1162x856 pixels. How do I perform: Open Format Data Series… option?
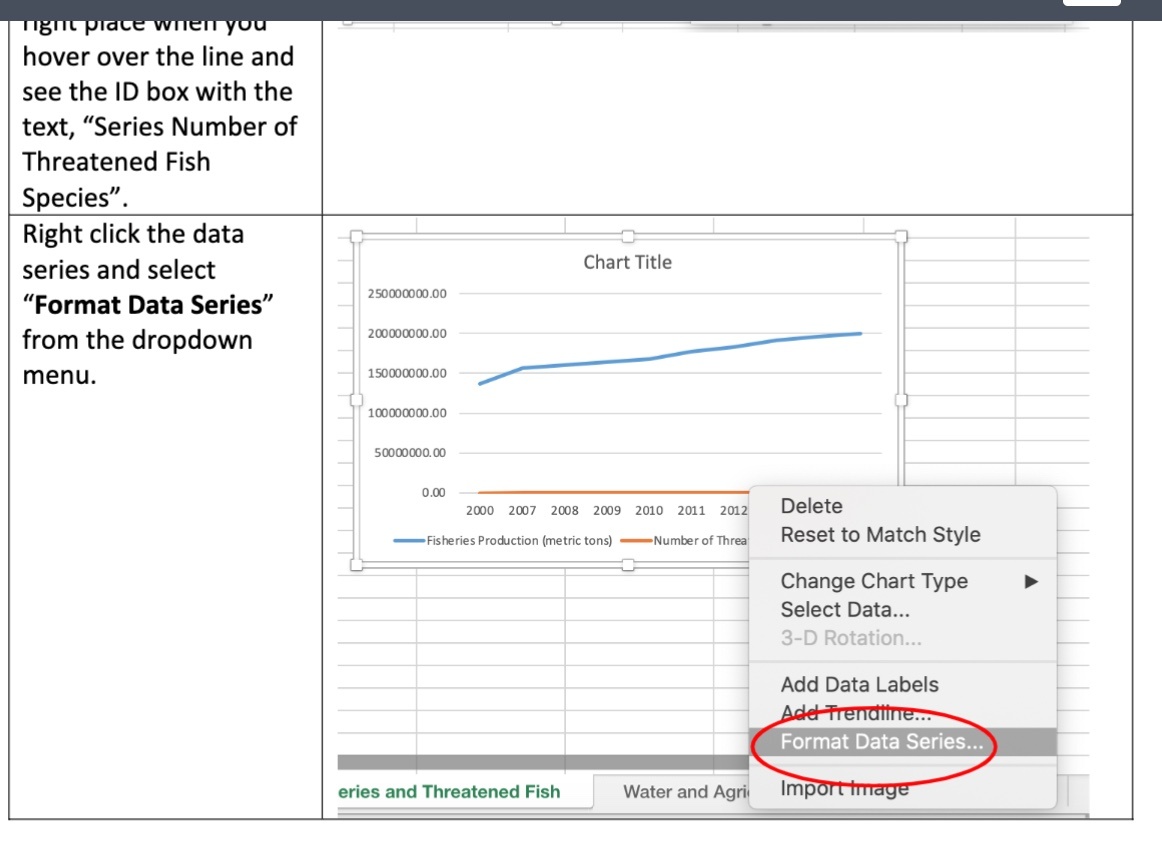coord(903,742)
